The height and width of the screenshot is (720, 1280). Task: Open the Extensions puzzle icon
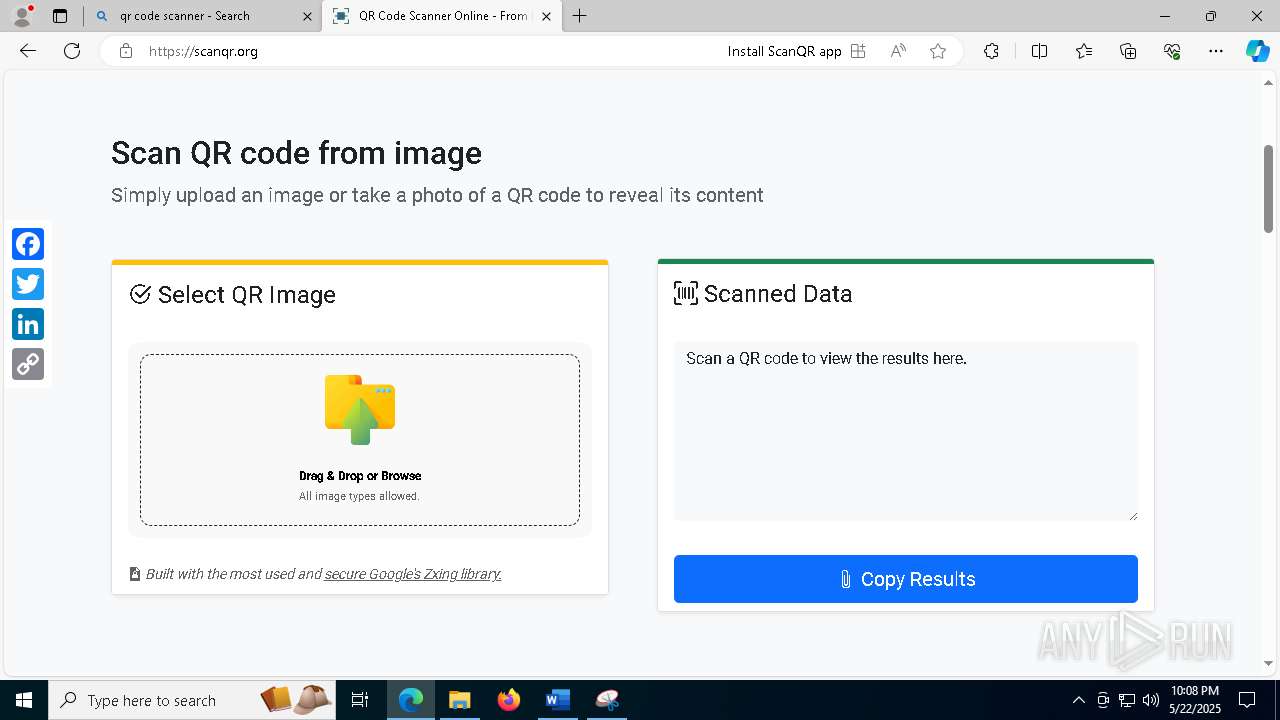tap(991, 51)
